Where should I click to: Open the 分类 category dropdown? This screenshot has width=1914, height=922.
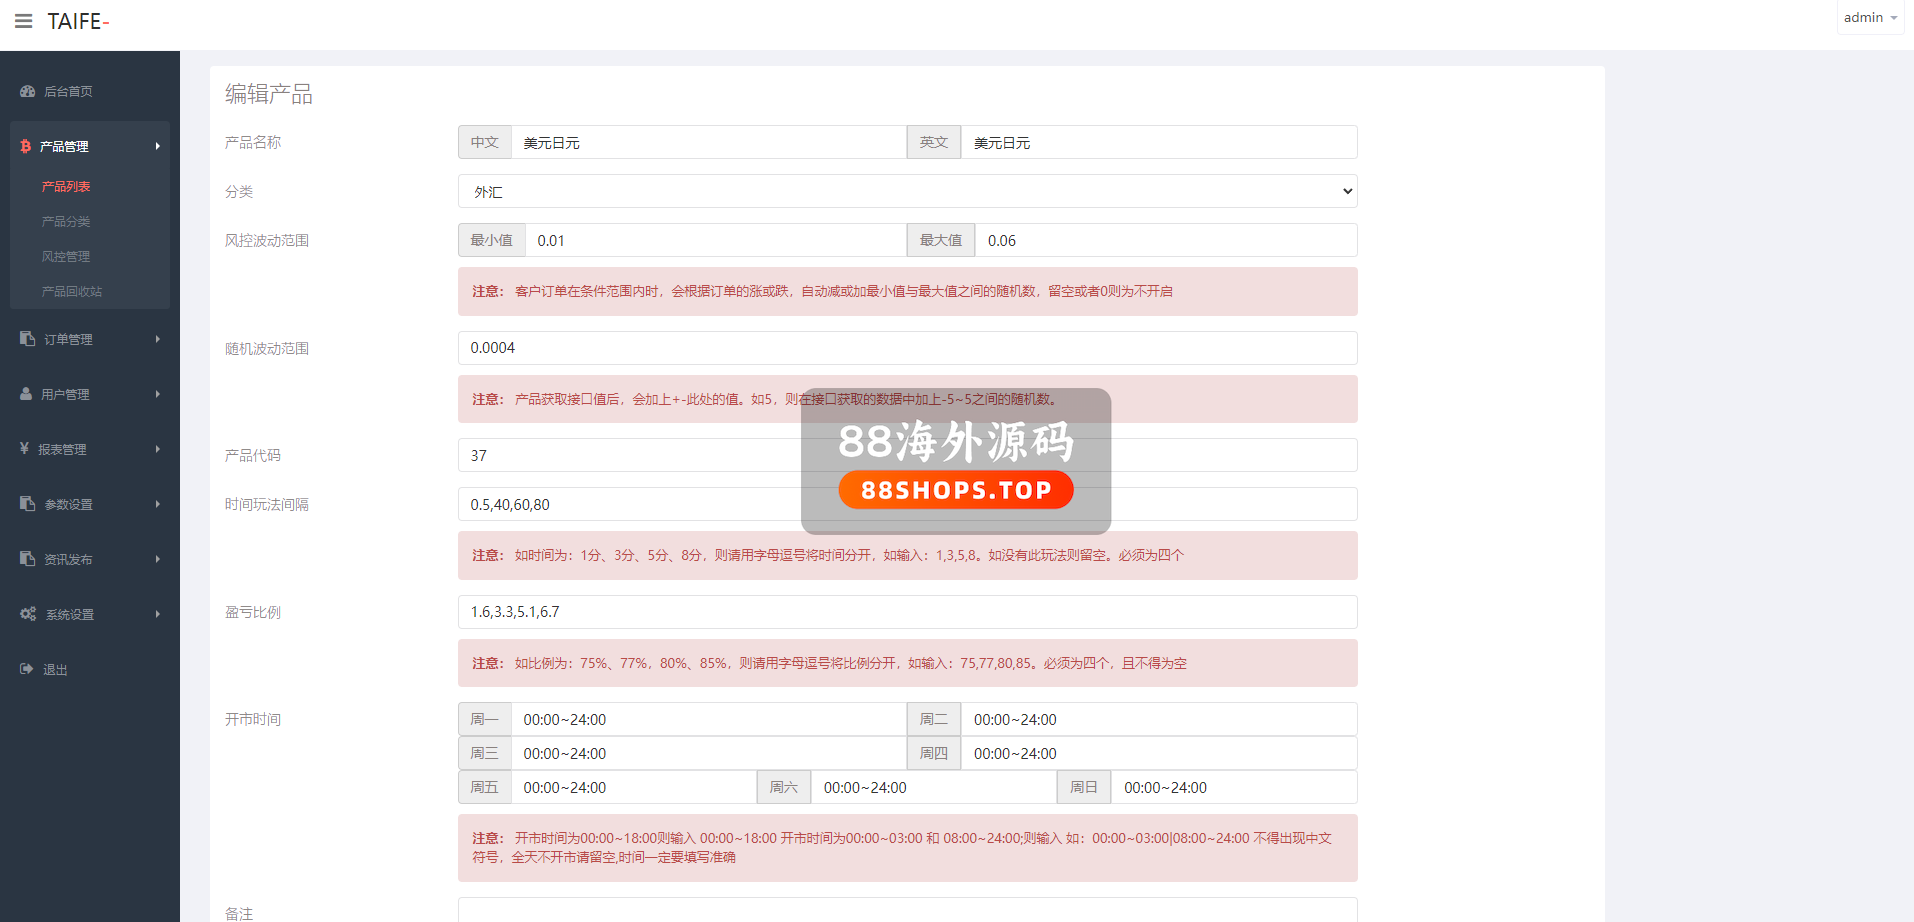click(x=907, y=191)
